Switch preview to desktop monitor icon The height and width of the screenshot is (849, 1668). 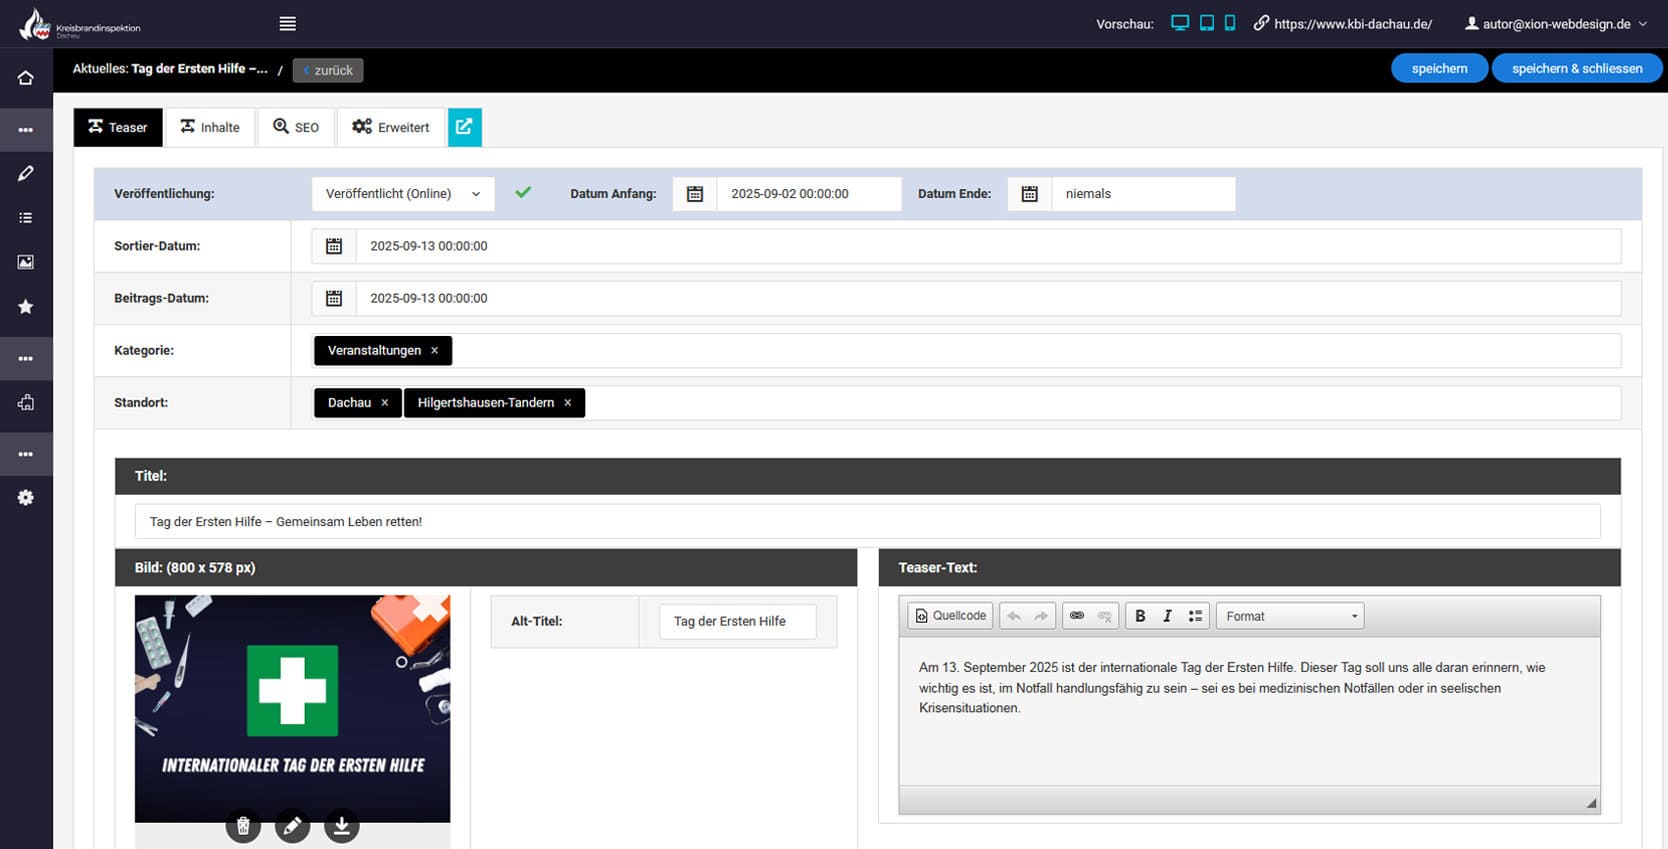tap(1180, 23)
